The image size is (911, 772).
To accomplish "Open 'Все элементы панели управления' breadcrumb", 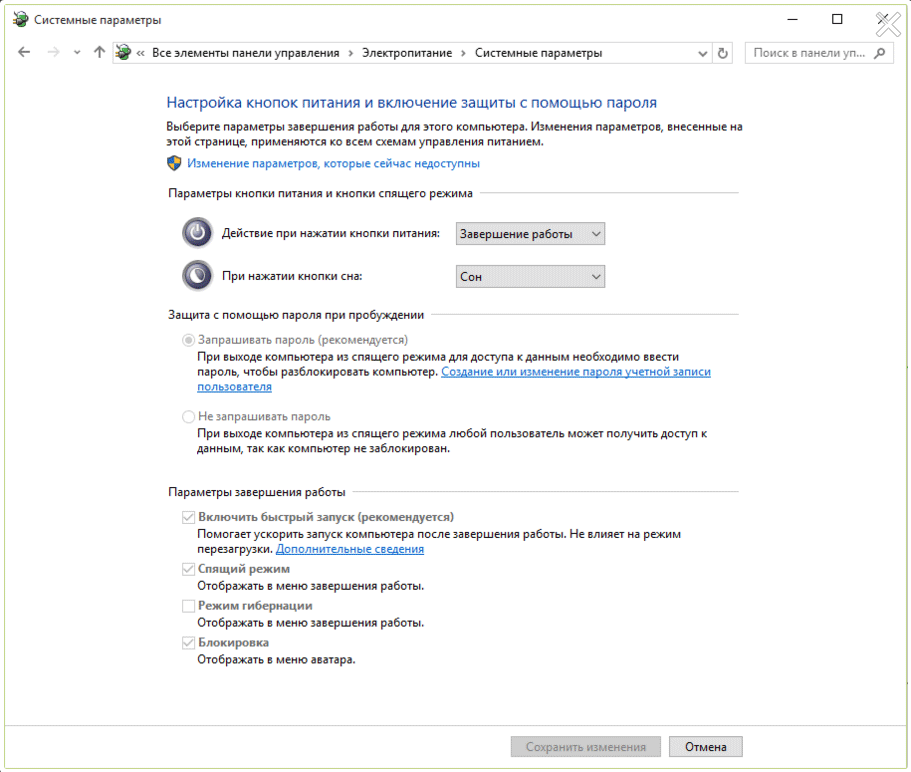I will point(245,53).
